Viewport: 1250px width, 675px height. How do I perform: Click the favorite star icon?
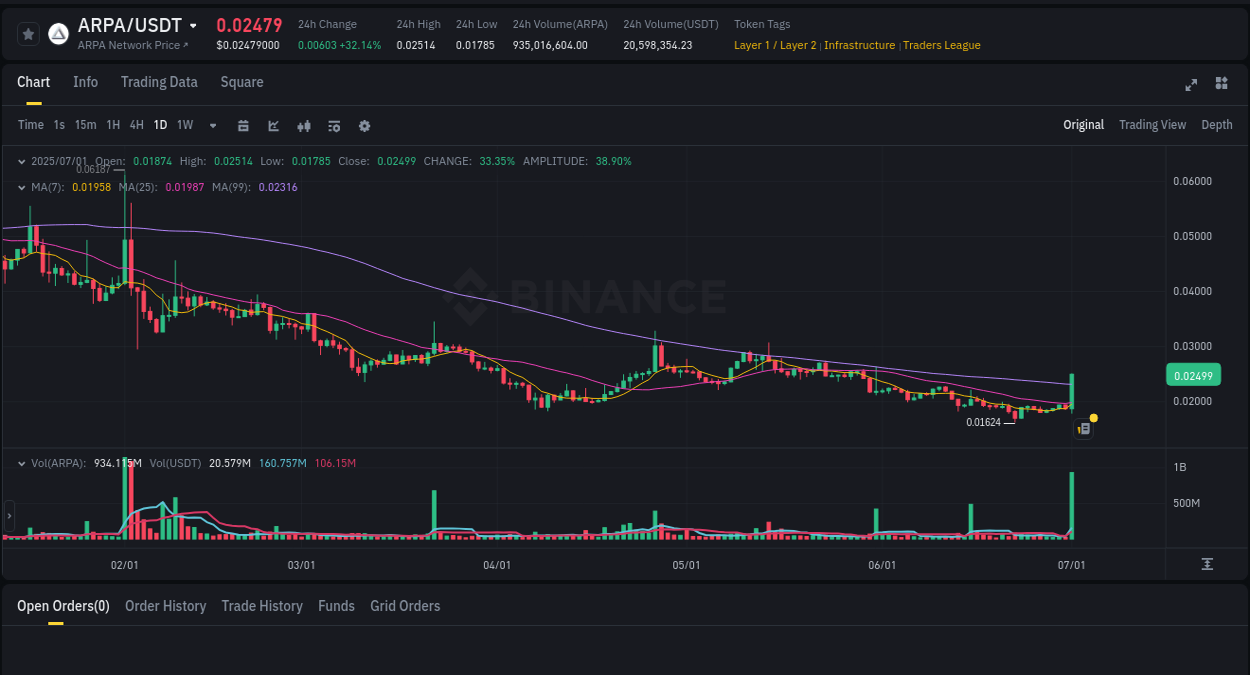pos(28,33)
